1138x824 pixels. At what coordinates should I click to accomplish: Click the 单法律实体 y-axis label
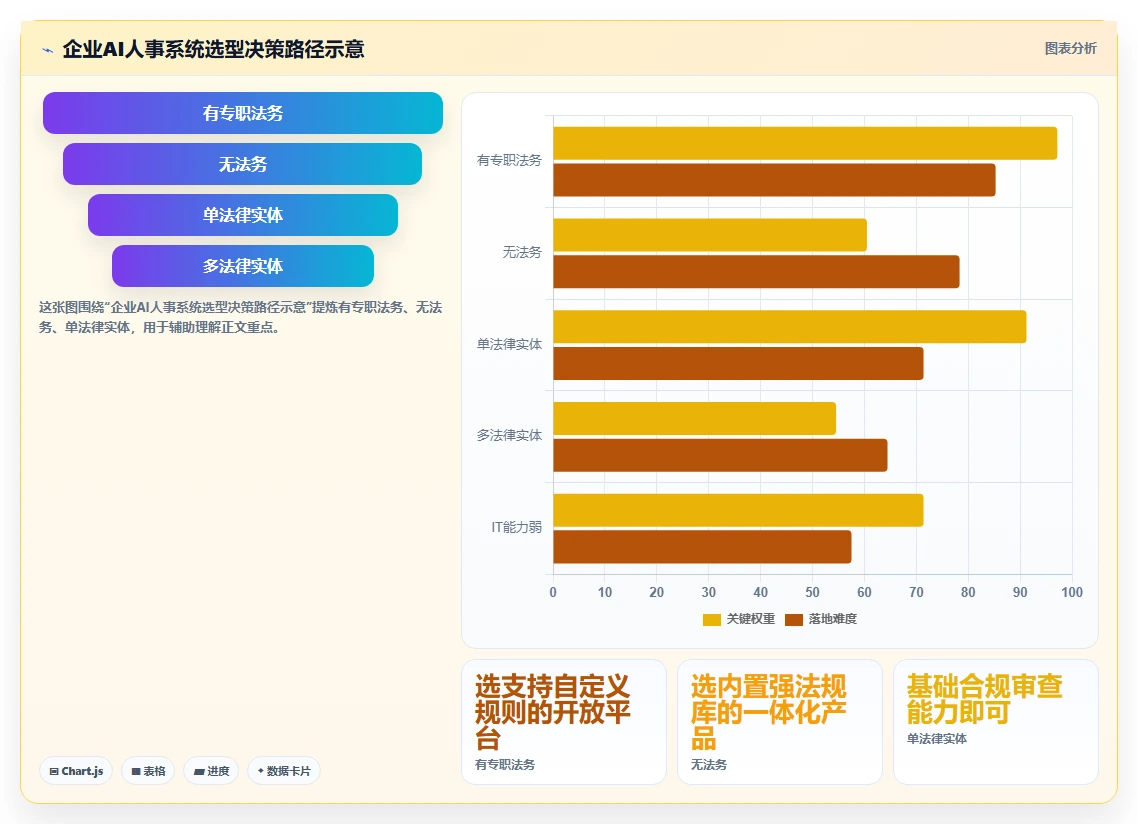click(509, 344)
